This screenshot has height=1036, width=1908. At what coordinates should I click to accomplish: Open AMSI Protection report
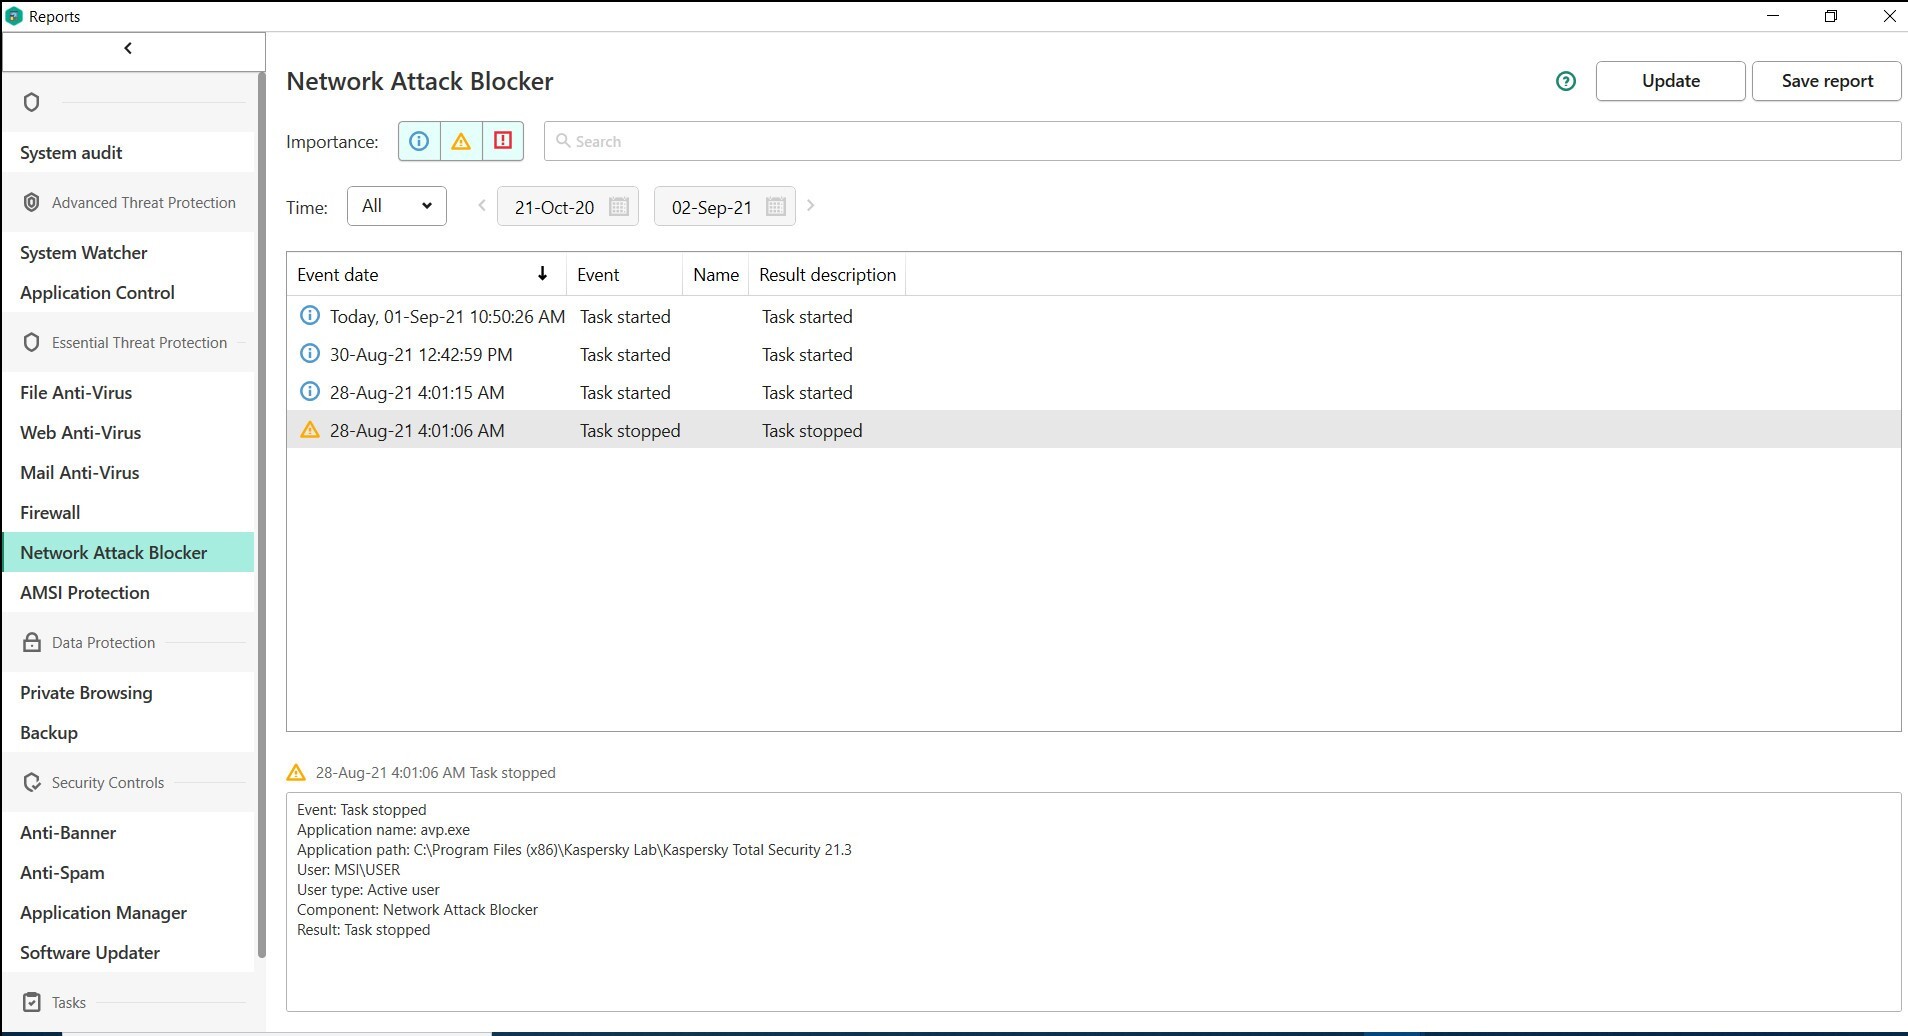coord(128,592)
